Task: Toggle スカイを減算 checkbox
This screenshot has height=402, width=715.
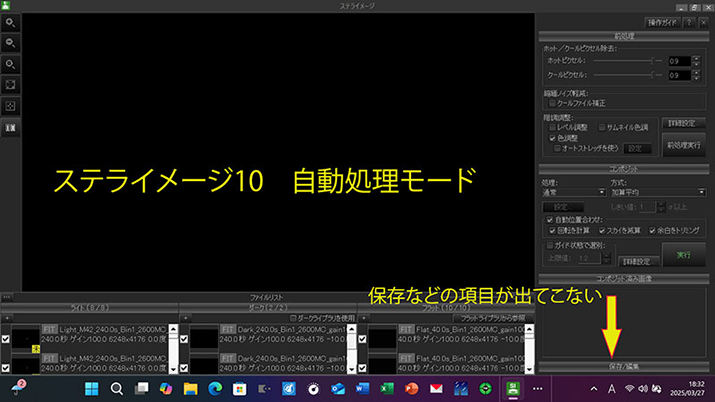Action: (x=602, y=231)
